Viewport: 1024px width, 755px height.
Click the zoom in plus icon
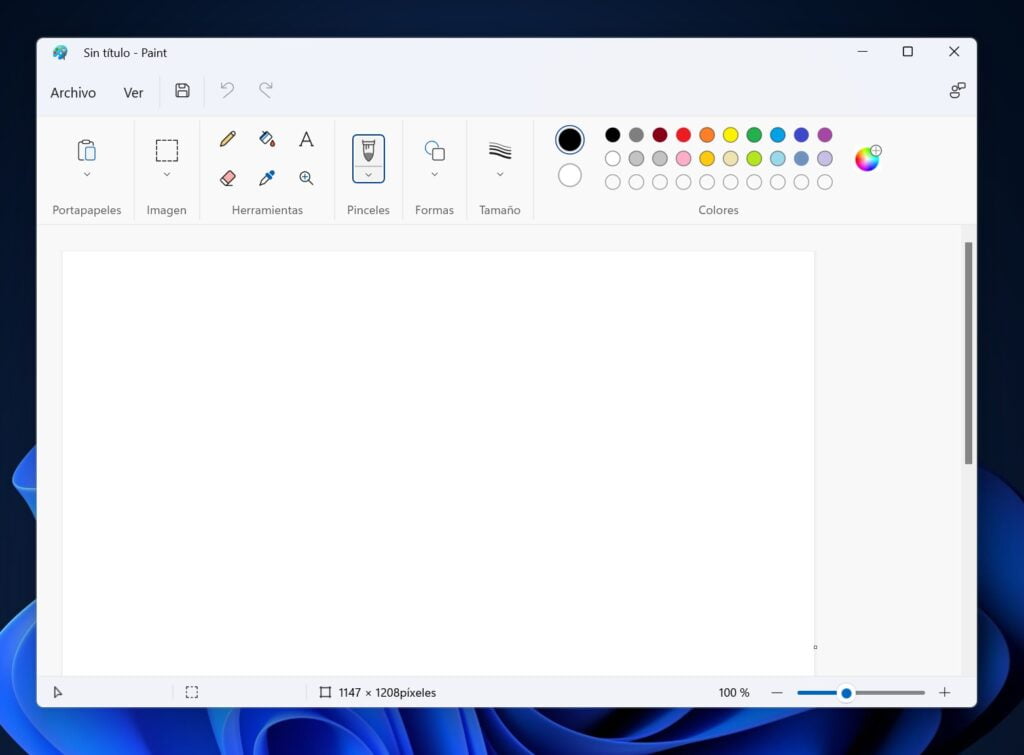[944, 692]
